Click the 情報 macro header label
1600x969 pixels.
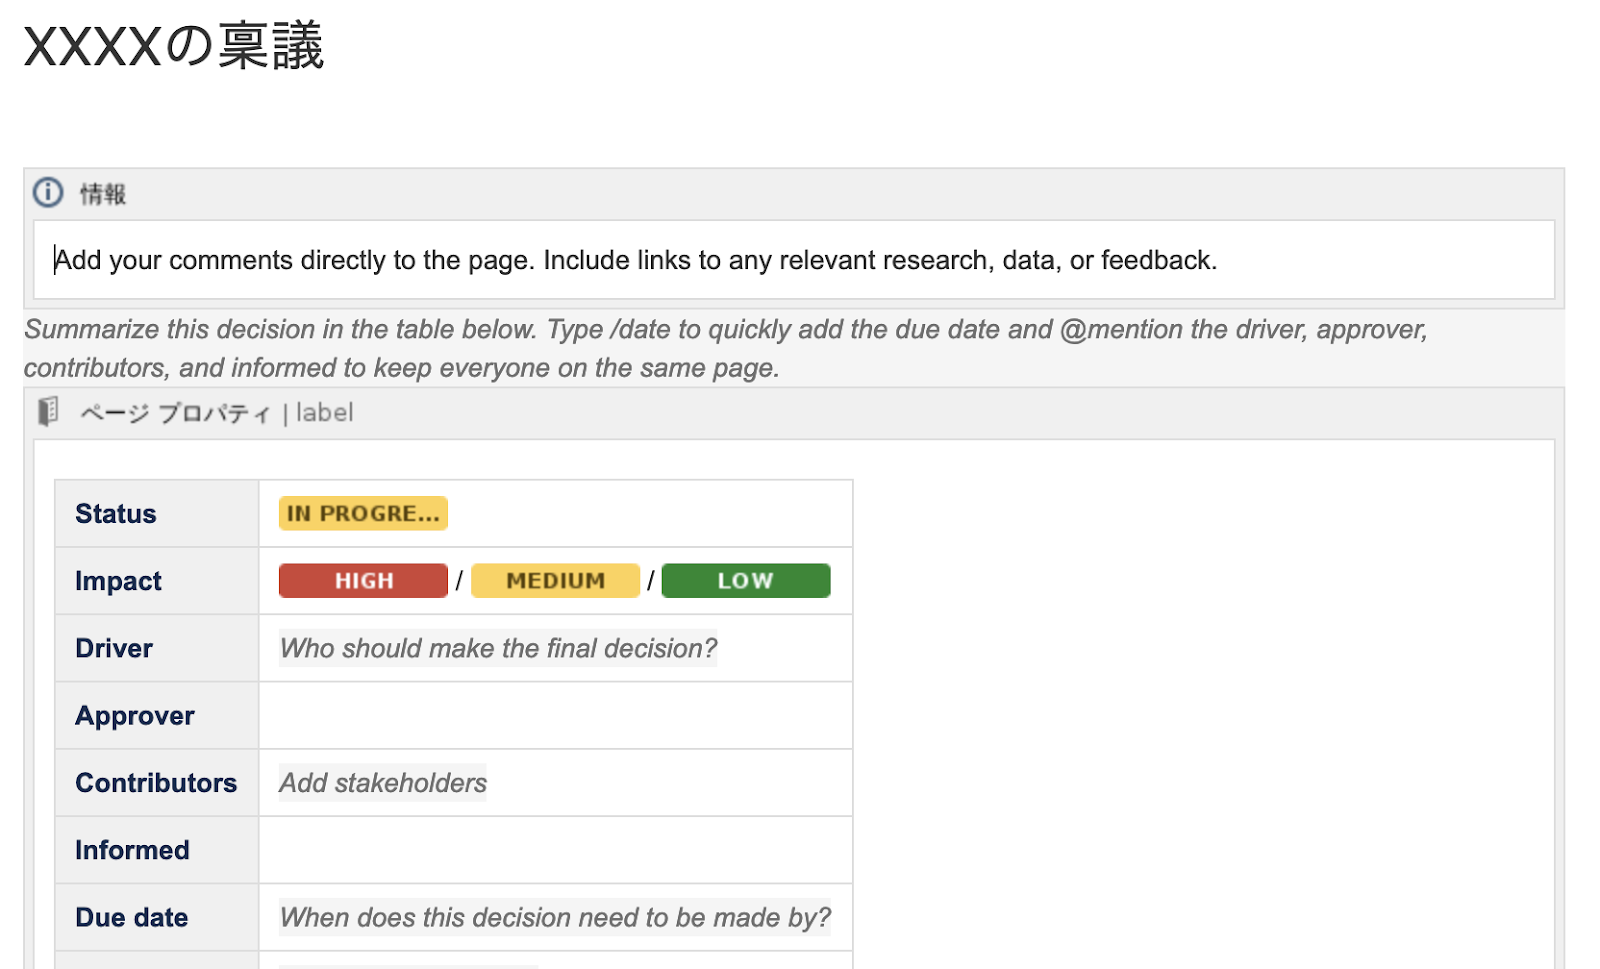(103, 194)
